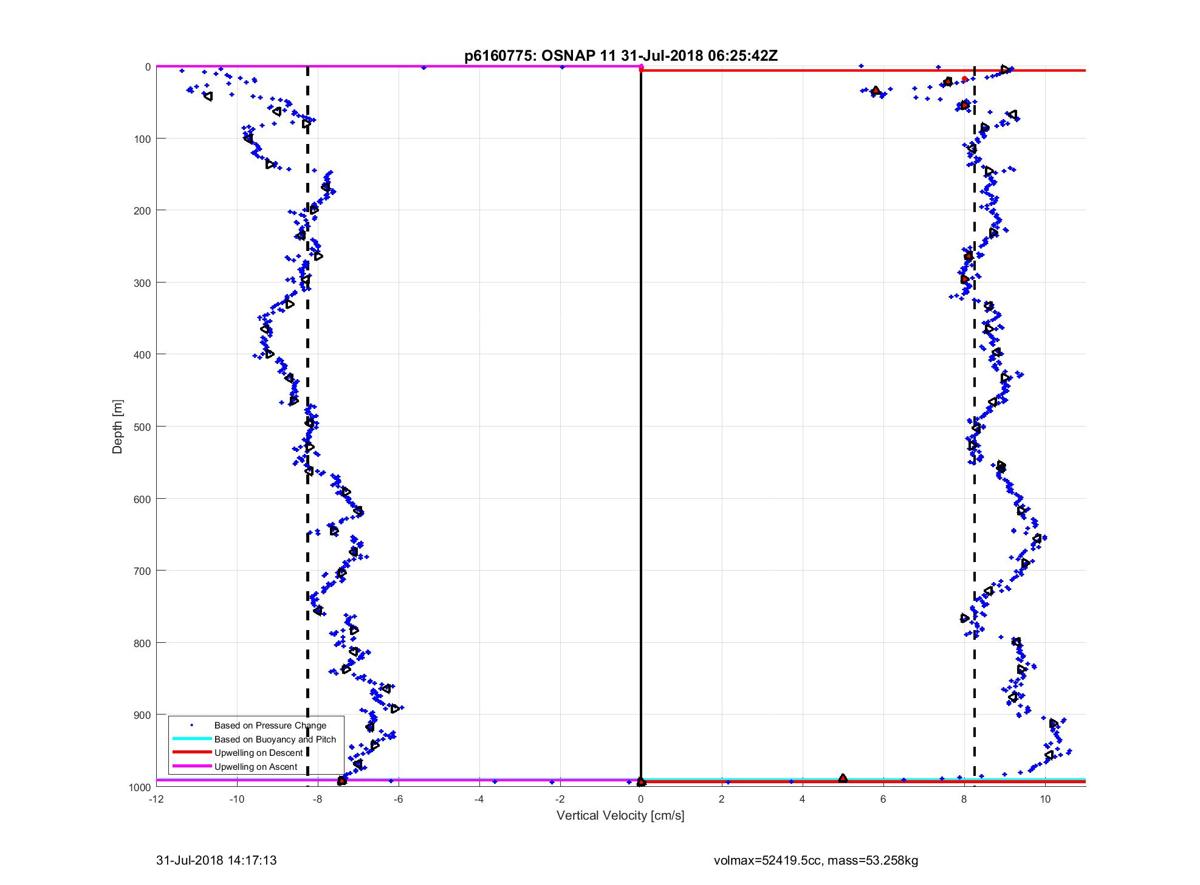Screen dimensions: 1200x885
Task: Click the red line sample in legend
Action: (191, 752)
